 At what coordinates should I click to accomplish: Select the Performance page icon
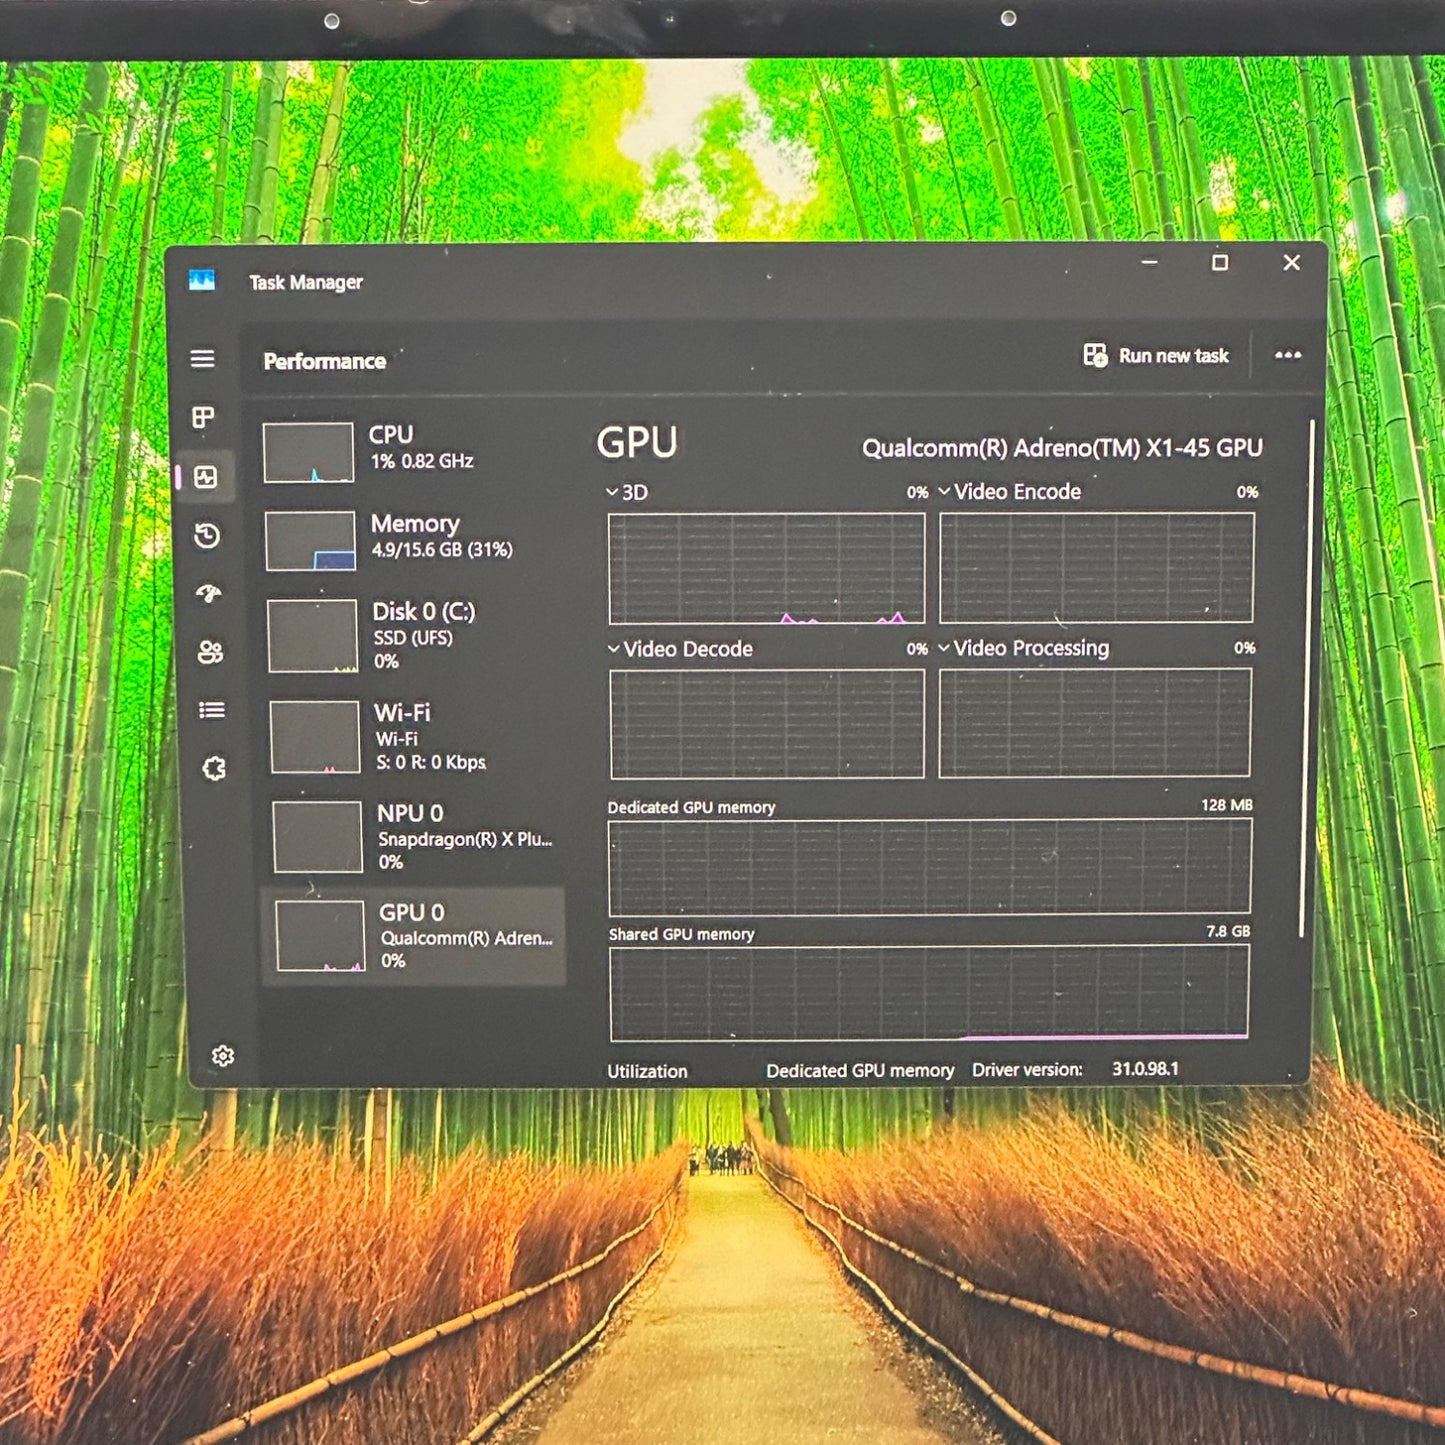coord(205,478)
